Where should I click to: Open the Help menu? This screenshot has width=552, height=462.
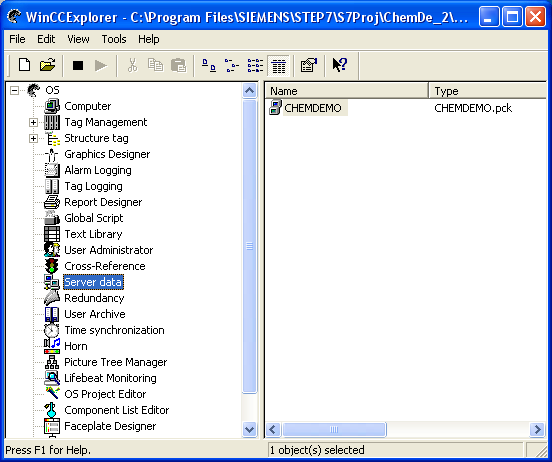tap(149, 39)
